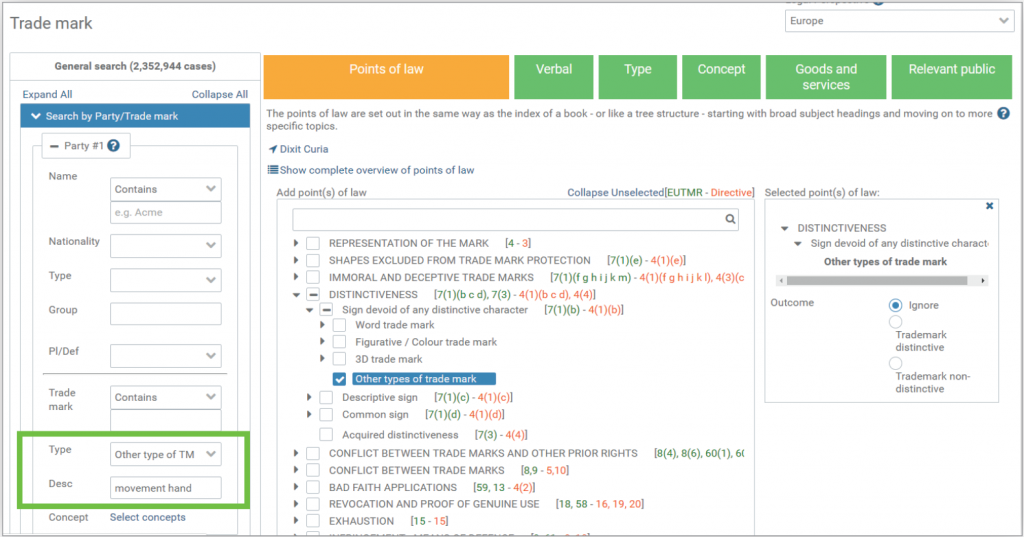Click the Collapse Unselected link
This screenshot has height=537, width=1024.
[615, 192]
